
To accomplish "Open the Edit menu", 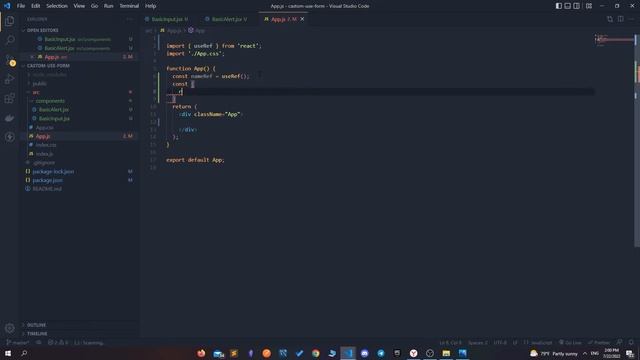I will click(x=36, y=6).
